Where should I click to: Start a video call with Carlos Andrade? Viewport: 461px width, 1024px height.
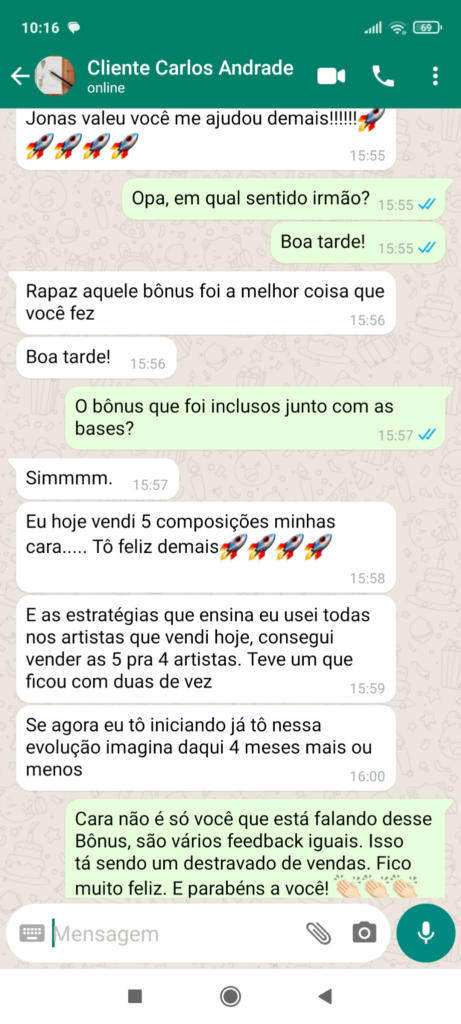pyautogui.click(x=331, y=76)
